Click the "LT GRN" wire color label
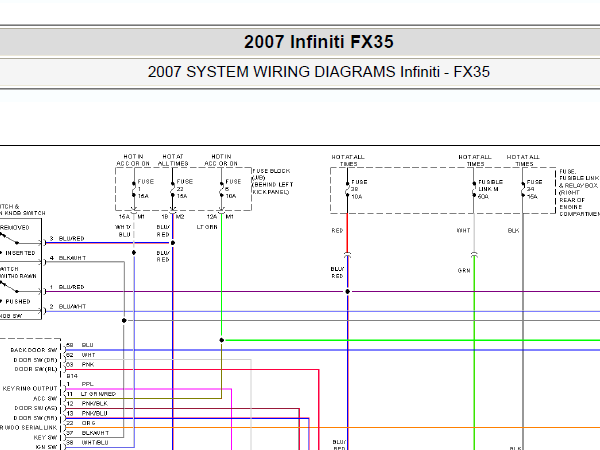 207,227
